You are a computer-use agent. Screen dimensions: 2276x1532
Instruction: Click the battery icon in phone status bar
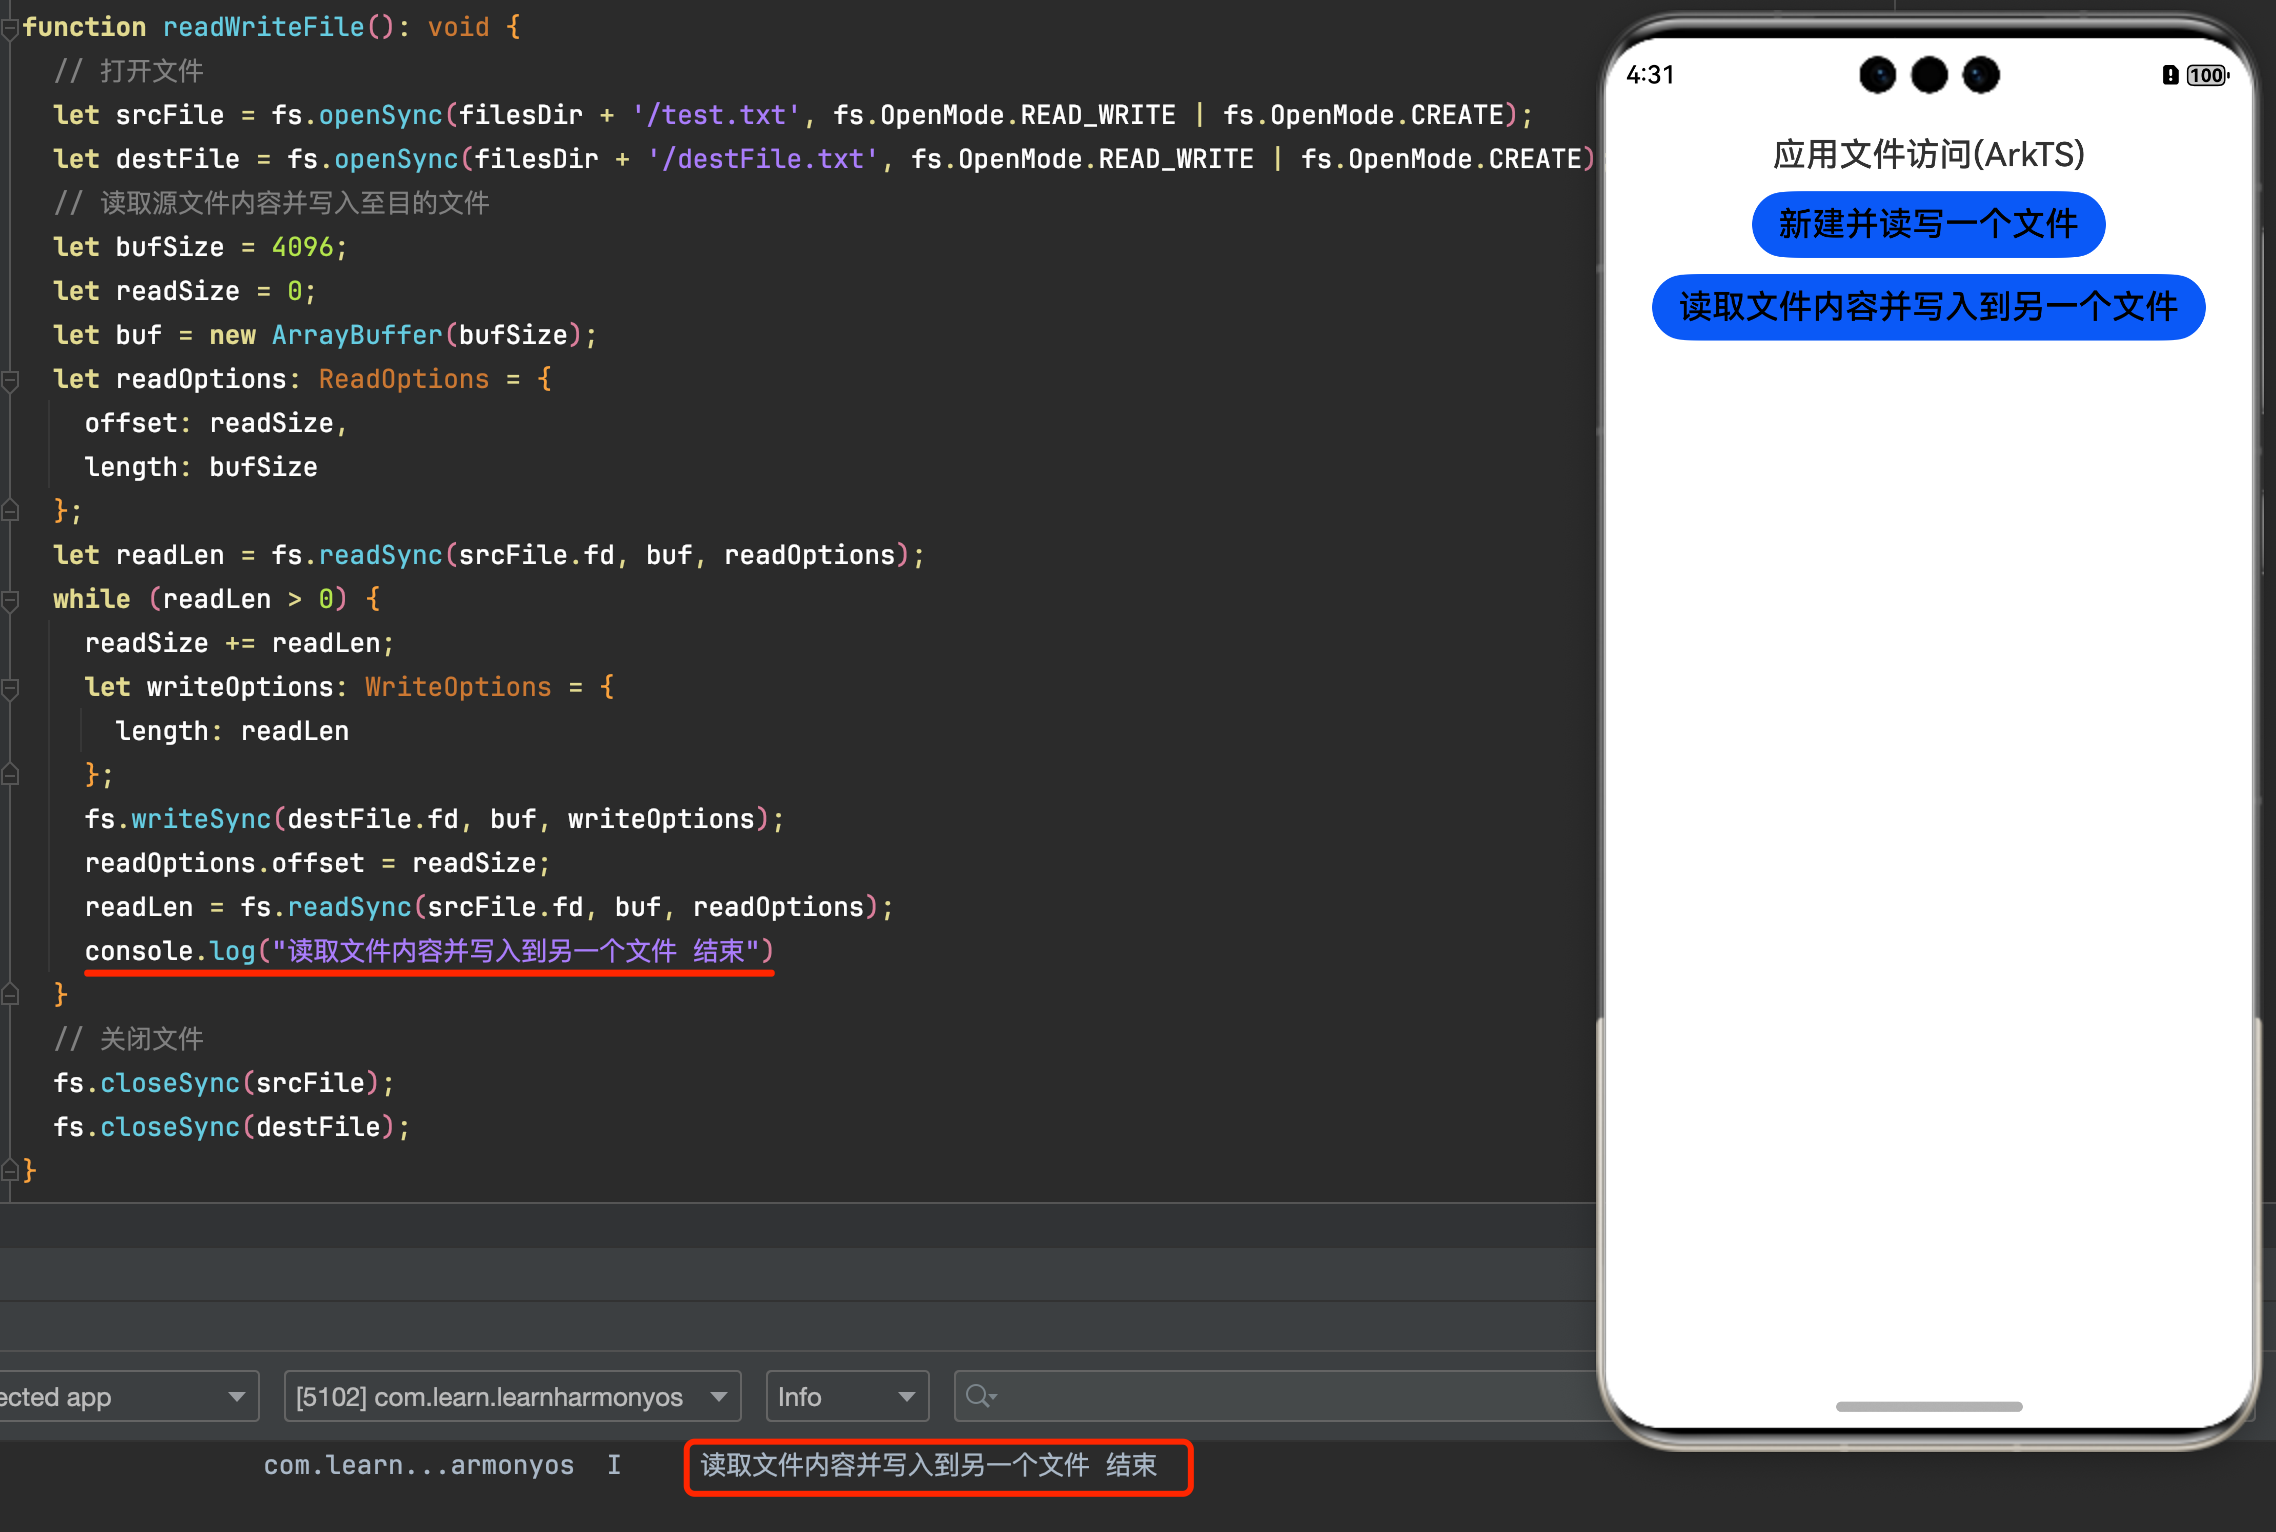pyautogui.click(x=2205, y=75)
